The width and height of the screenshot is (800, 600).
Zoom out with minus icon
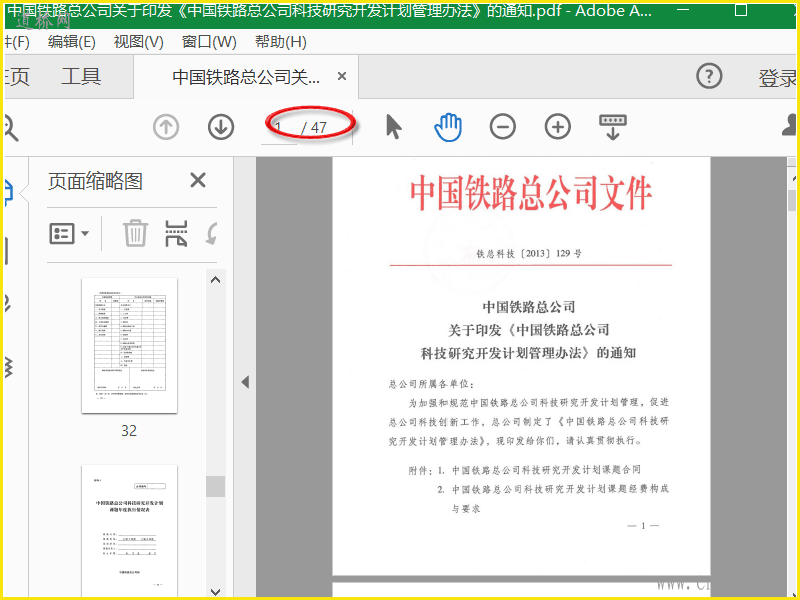pos(503,127)
